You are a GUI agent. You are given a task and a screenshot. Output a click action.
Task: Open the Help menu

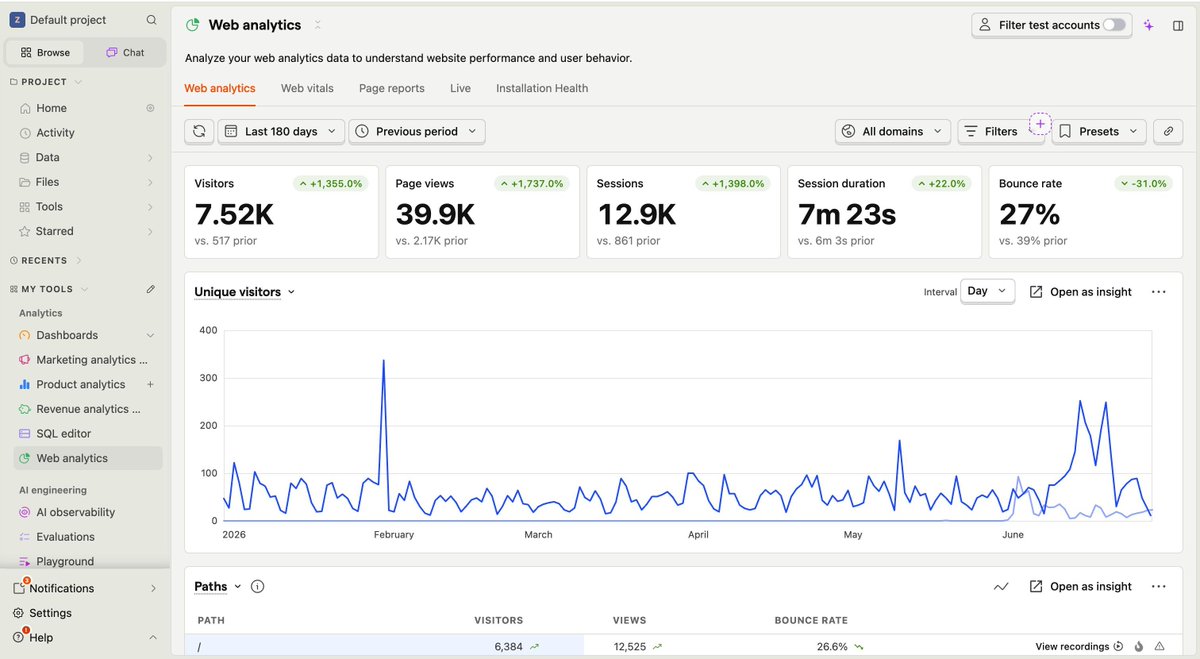pos(85,638)
